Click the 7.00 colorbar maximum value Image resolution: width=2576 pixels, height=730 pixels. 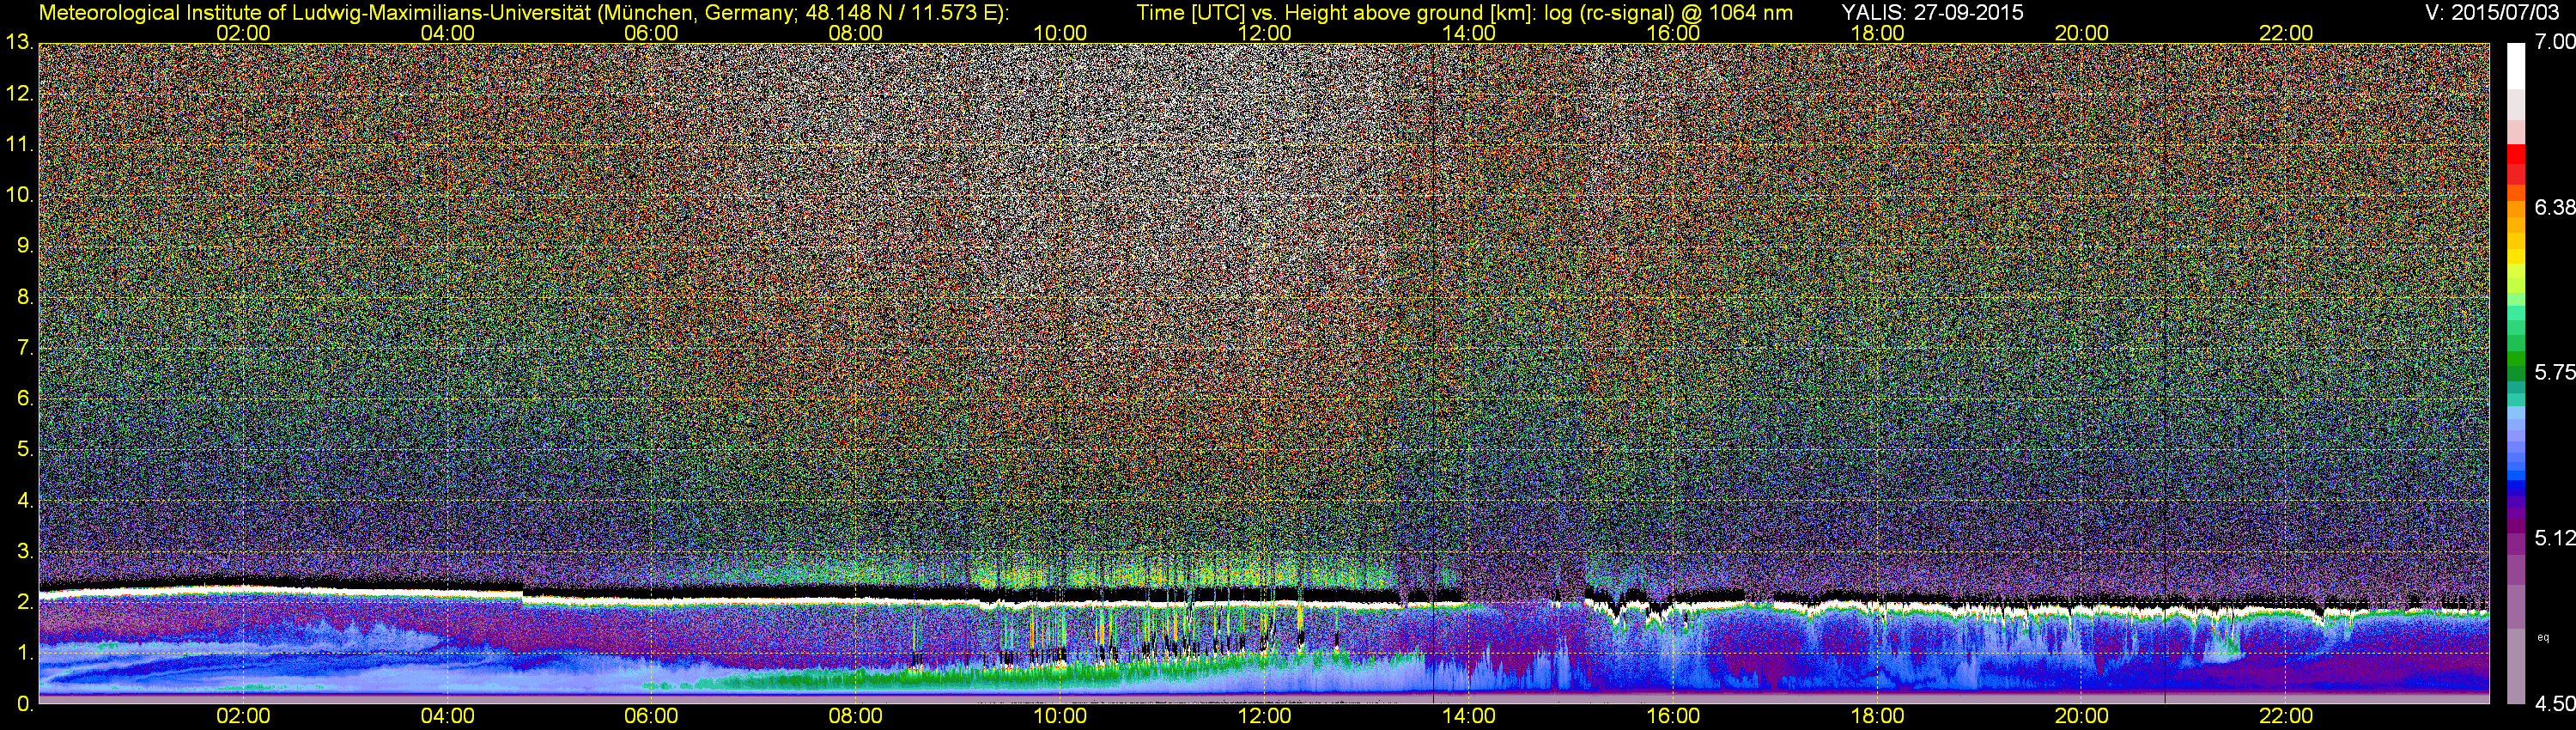click(2555, 42)
